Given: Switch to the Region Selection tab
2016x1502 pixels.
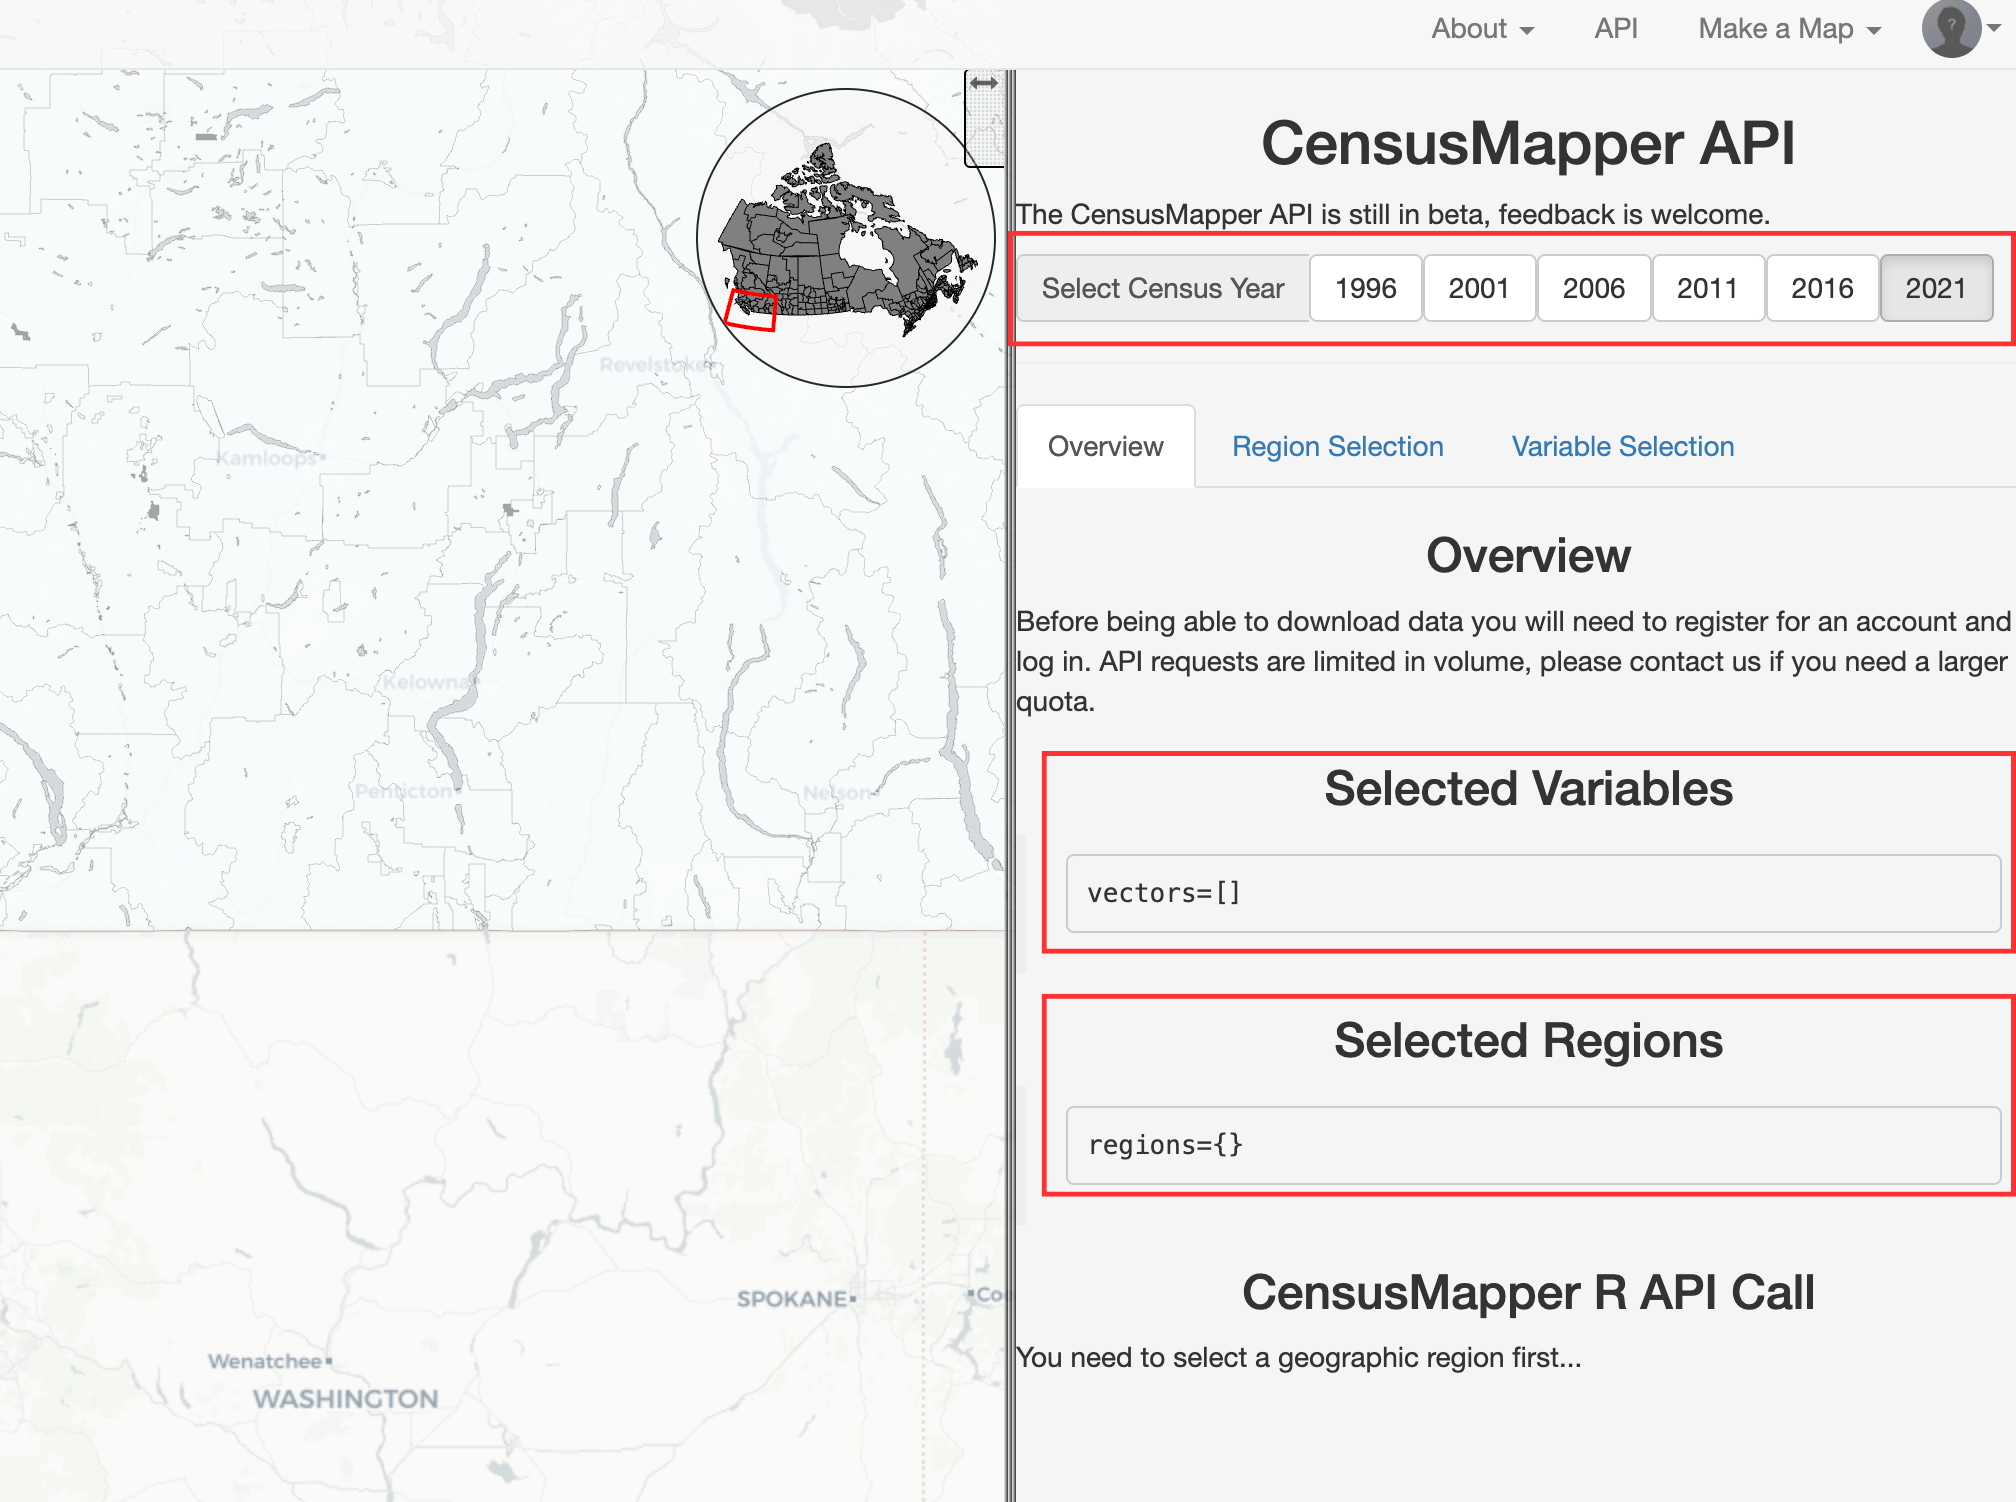Looking at the screenshot, I should (x=1338, y=446).
